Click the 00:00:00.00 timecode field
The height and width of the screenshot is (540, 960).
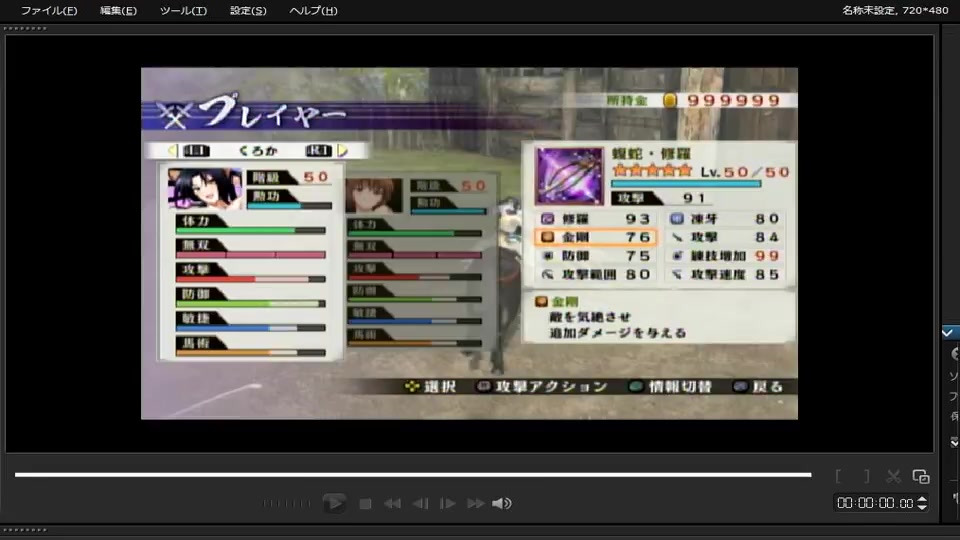(875, 503)
